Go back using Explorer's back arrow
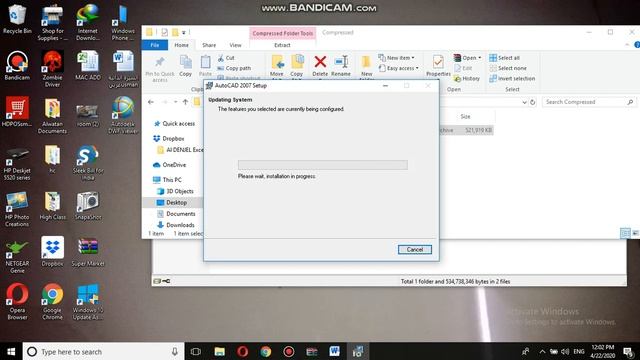The image size is (640, 360). click(x=151, y=102)
